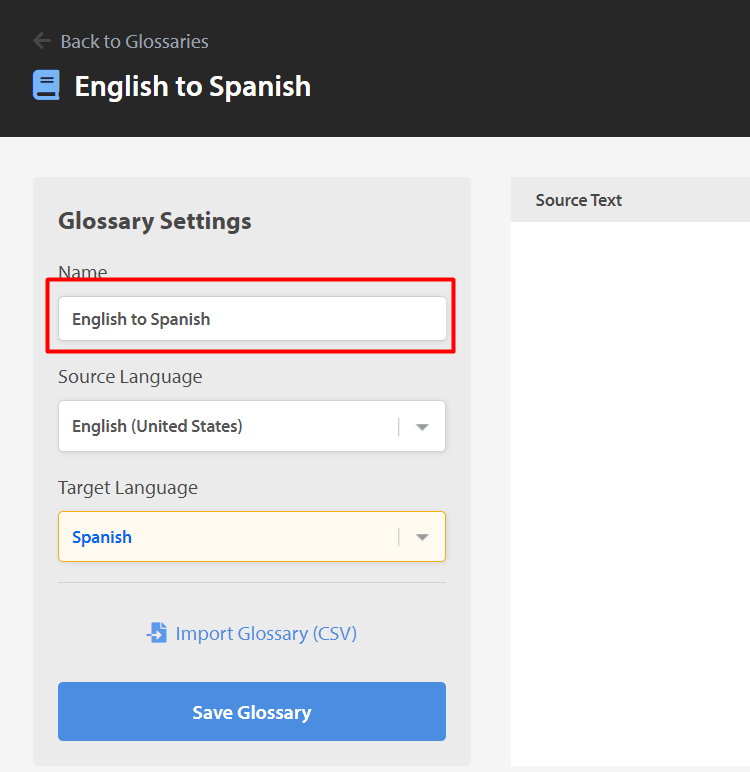Screen dimensions: 750x772
Task: Click the English to Spanish page title
Action: point(193,87)
